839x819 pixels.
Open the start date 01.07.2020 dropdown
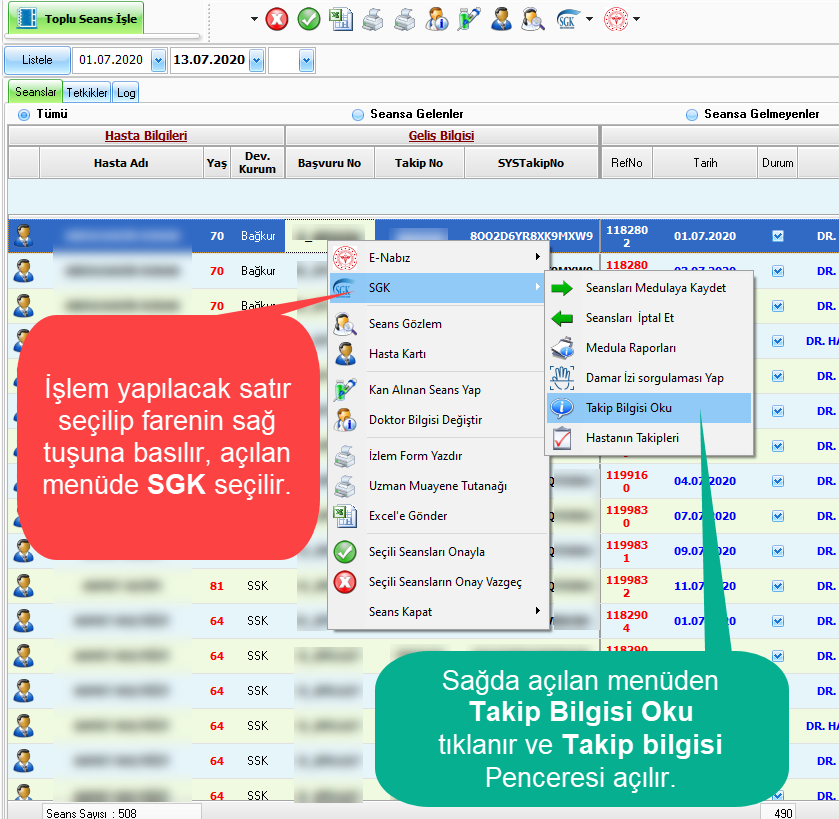coord(158,60)
